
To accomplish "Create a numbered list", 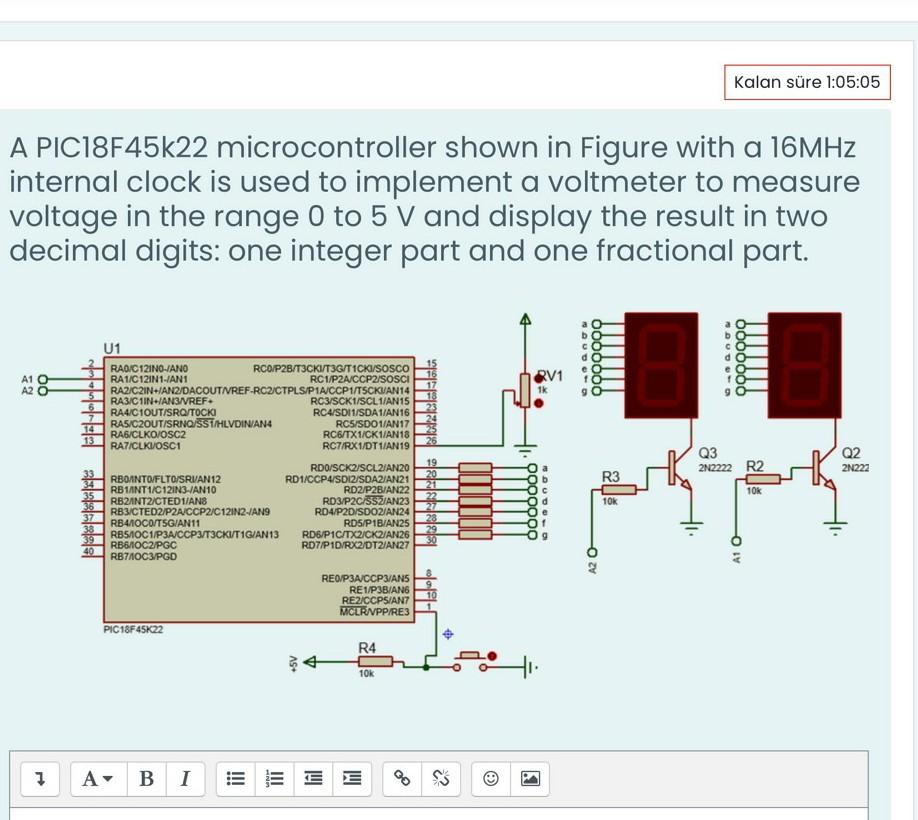I will coord(274,779).
